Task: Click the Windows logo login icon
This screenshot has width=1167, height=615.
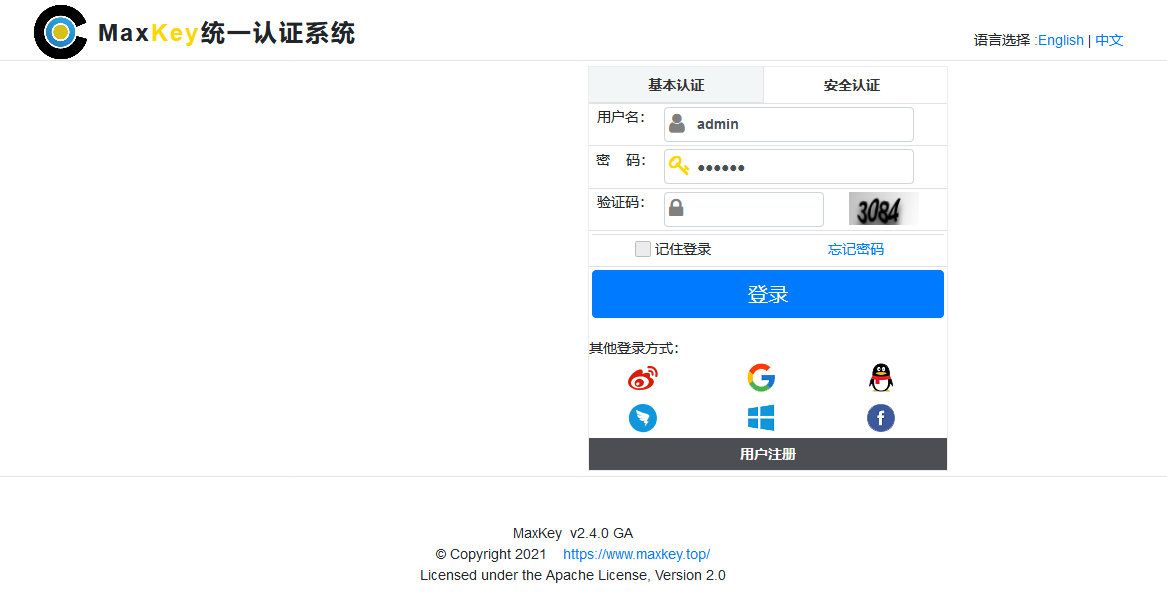Action: pyautogui.click(x=761, y=418)
